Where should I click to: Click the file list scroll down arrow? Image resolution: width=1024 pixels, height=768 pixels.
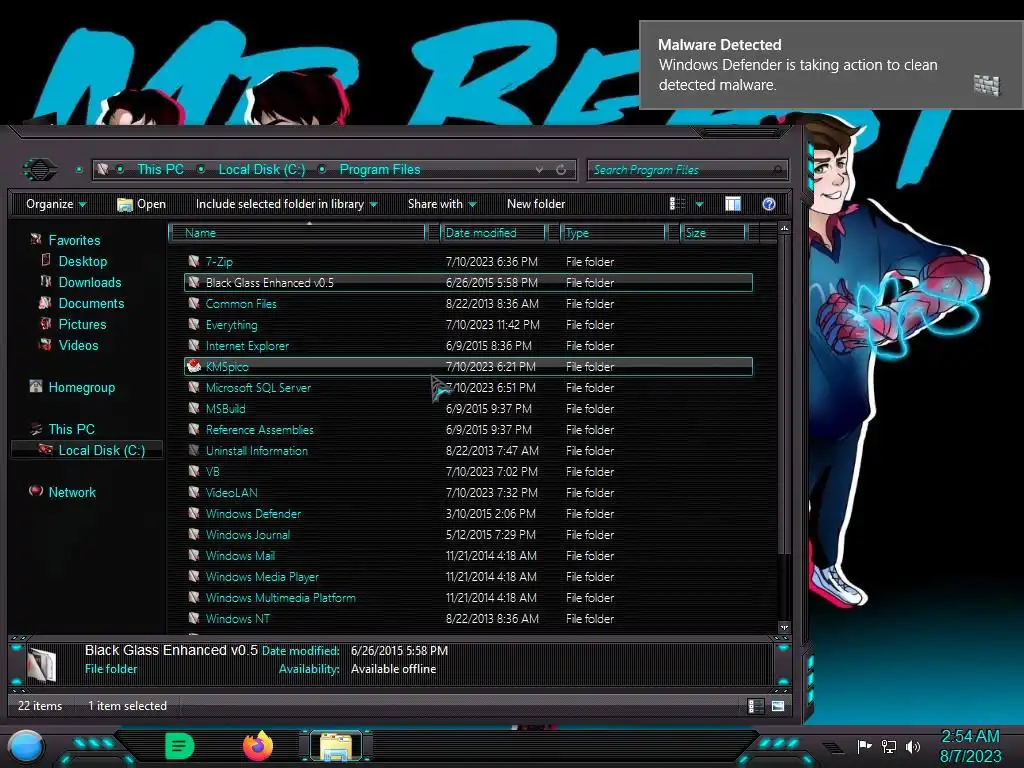tap(784, 628)
